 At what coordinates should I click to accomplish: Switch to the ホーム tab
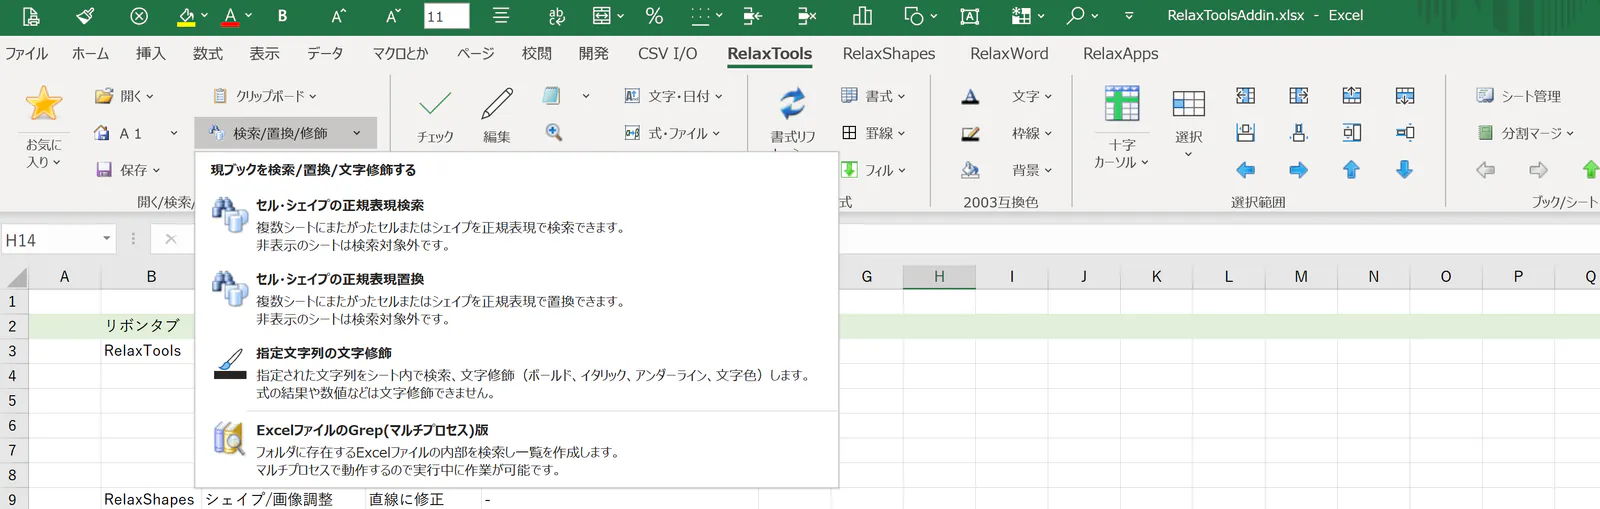pos(91,54)
